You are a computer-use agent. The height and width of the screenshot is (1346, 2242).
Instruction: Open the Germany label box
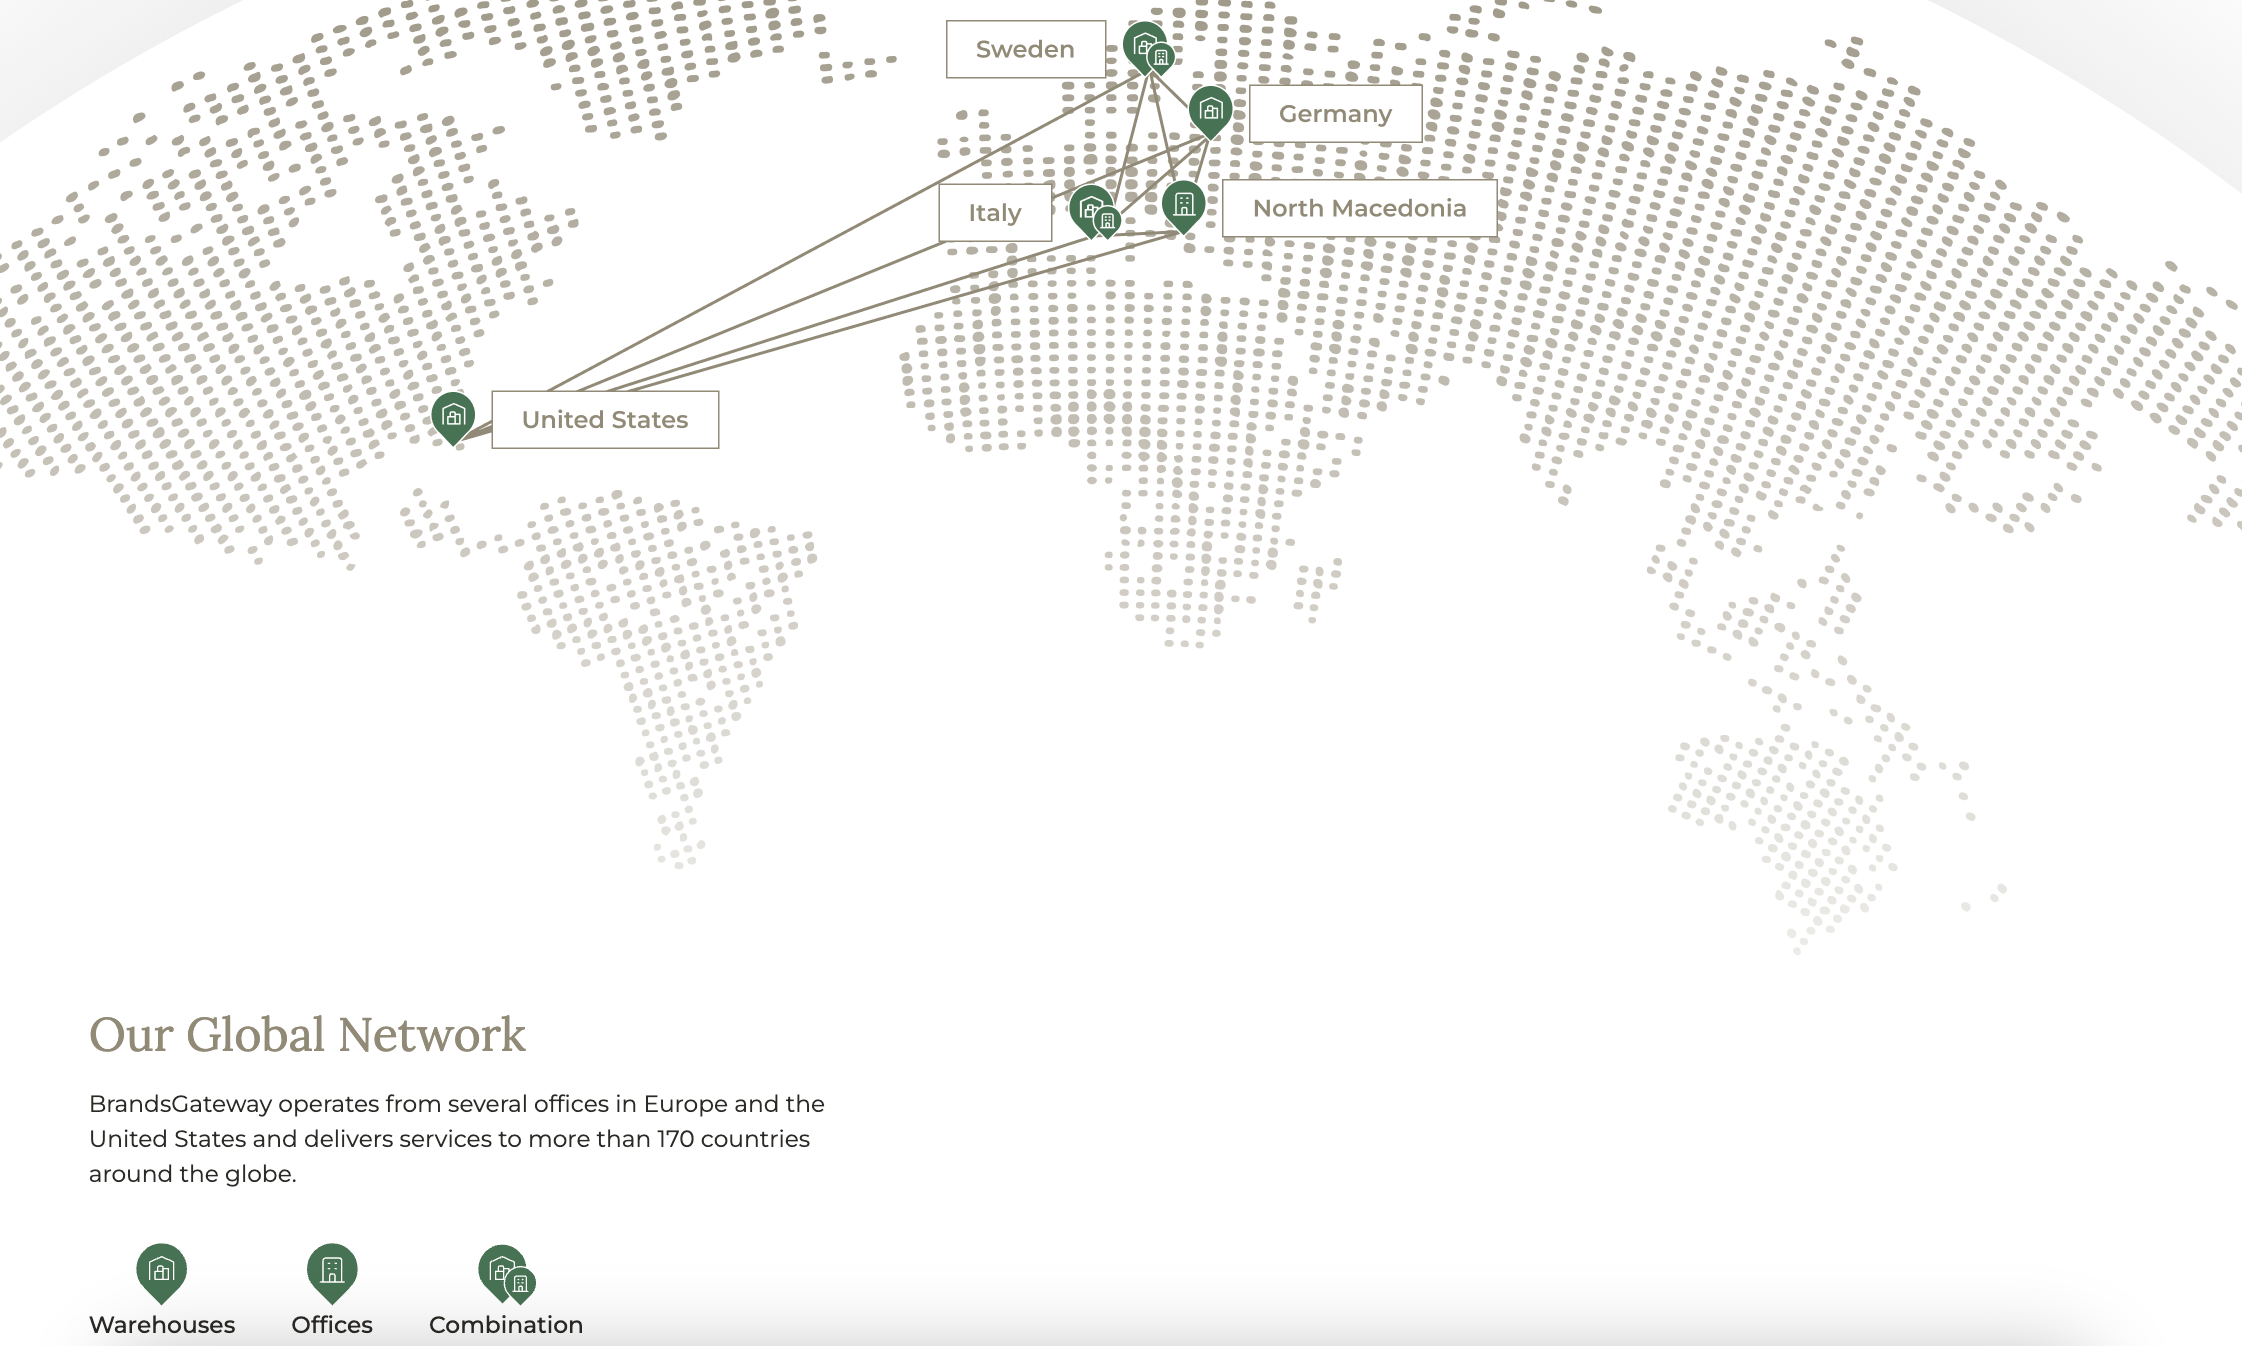tap(1336, 114)
